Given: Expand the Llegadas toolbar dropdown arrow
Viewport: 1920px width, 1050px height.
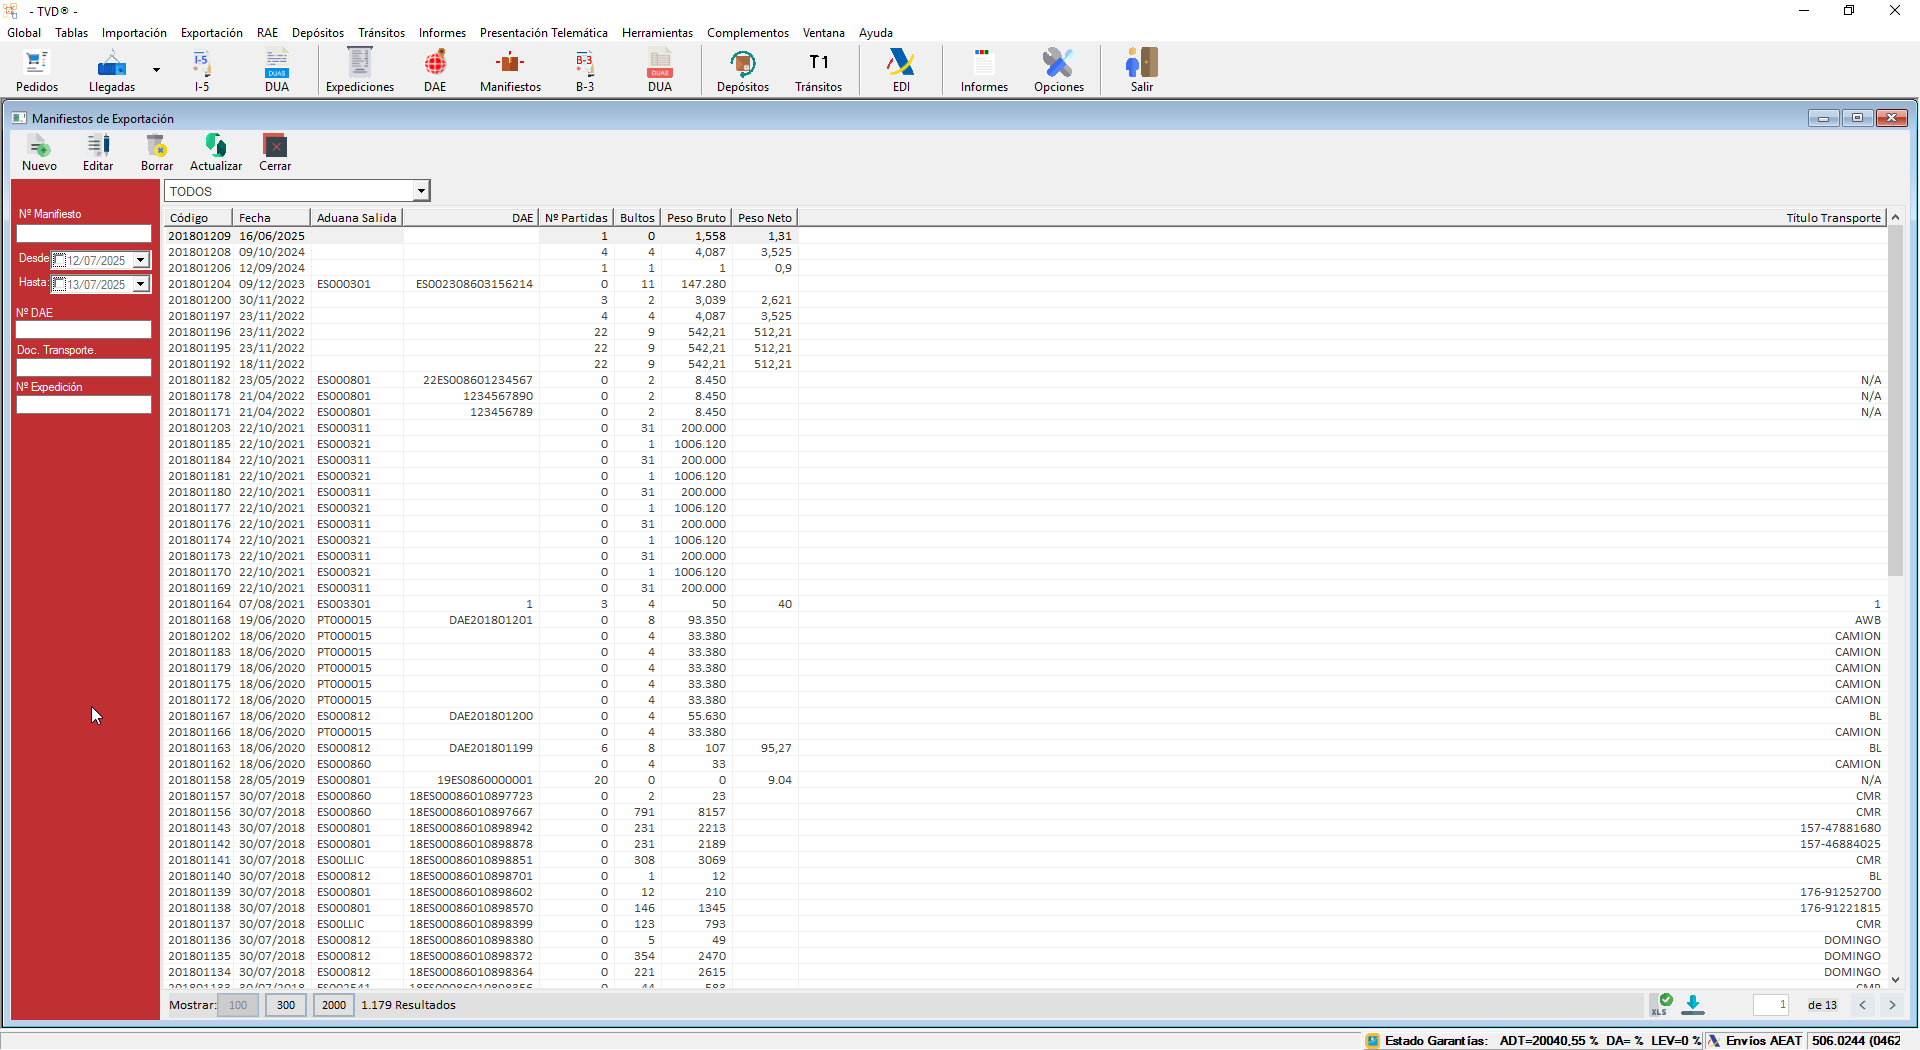Looking at the screenshot, I should [x=156, y=70].
